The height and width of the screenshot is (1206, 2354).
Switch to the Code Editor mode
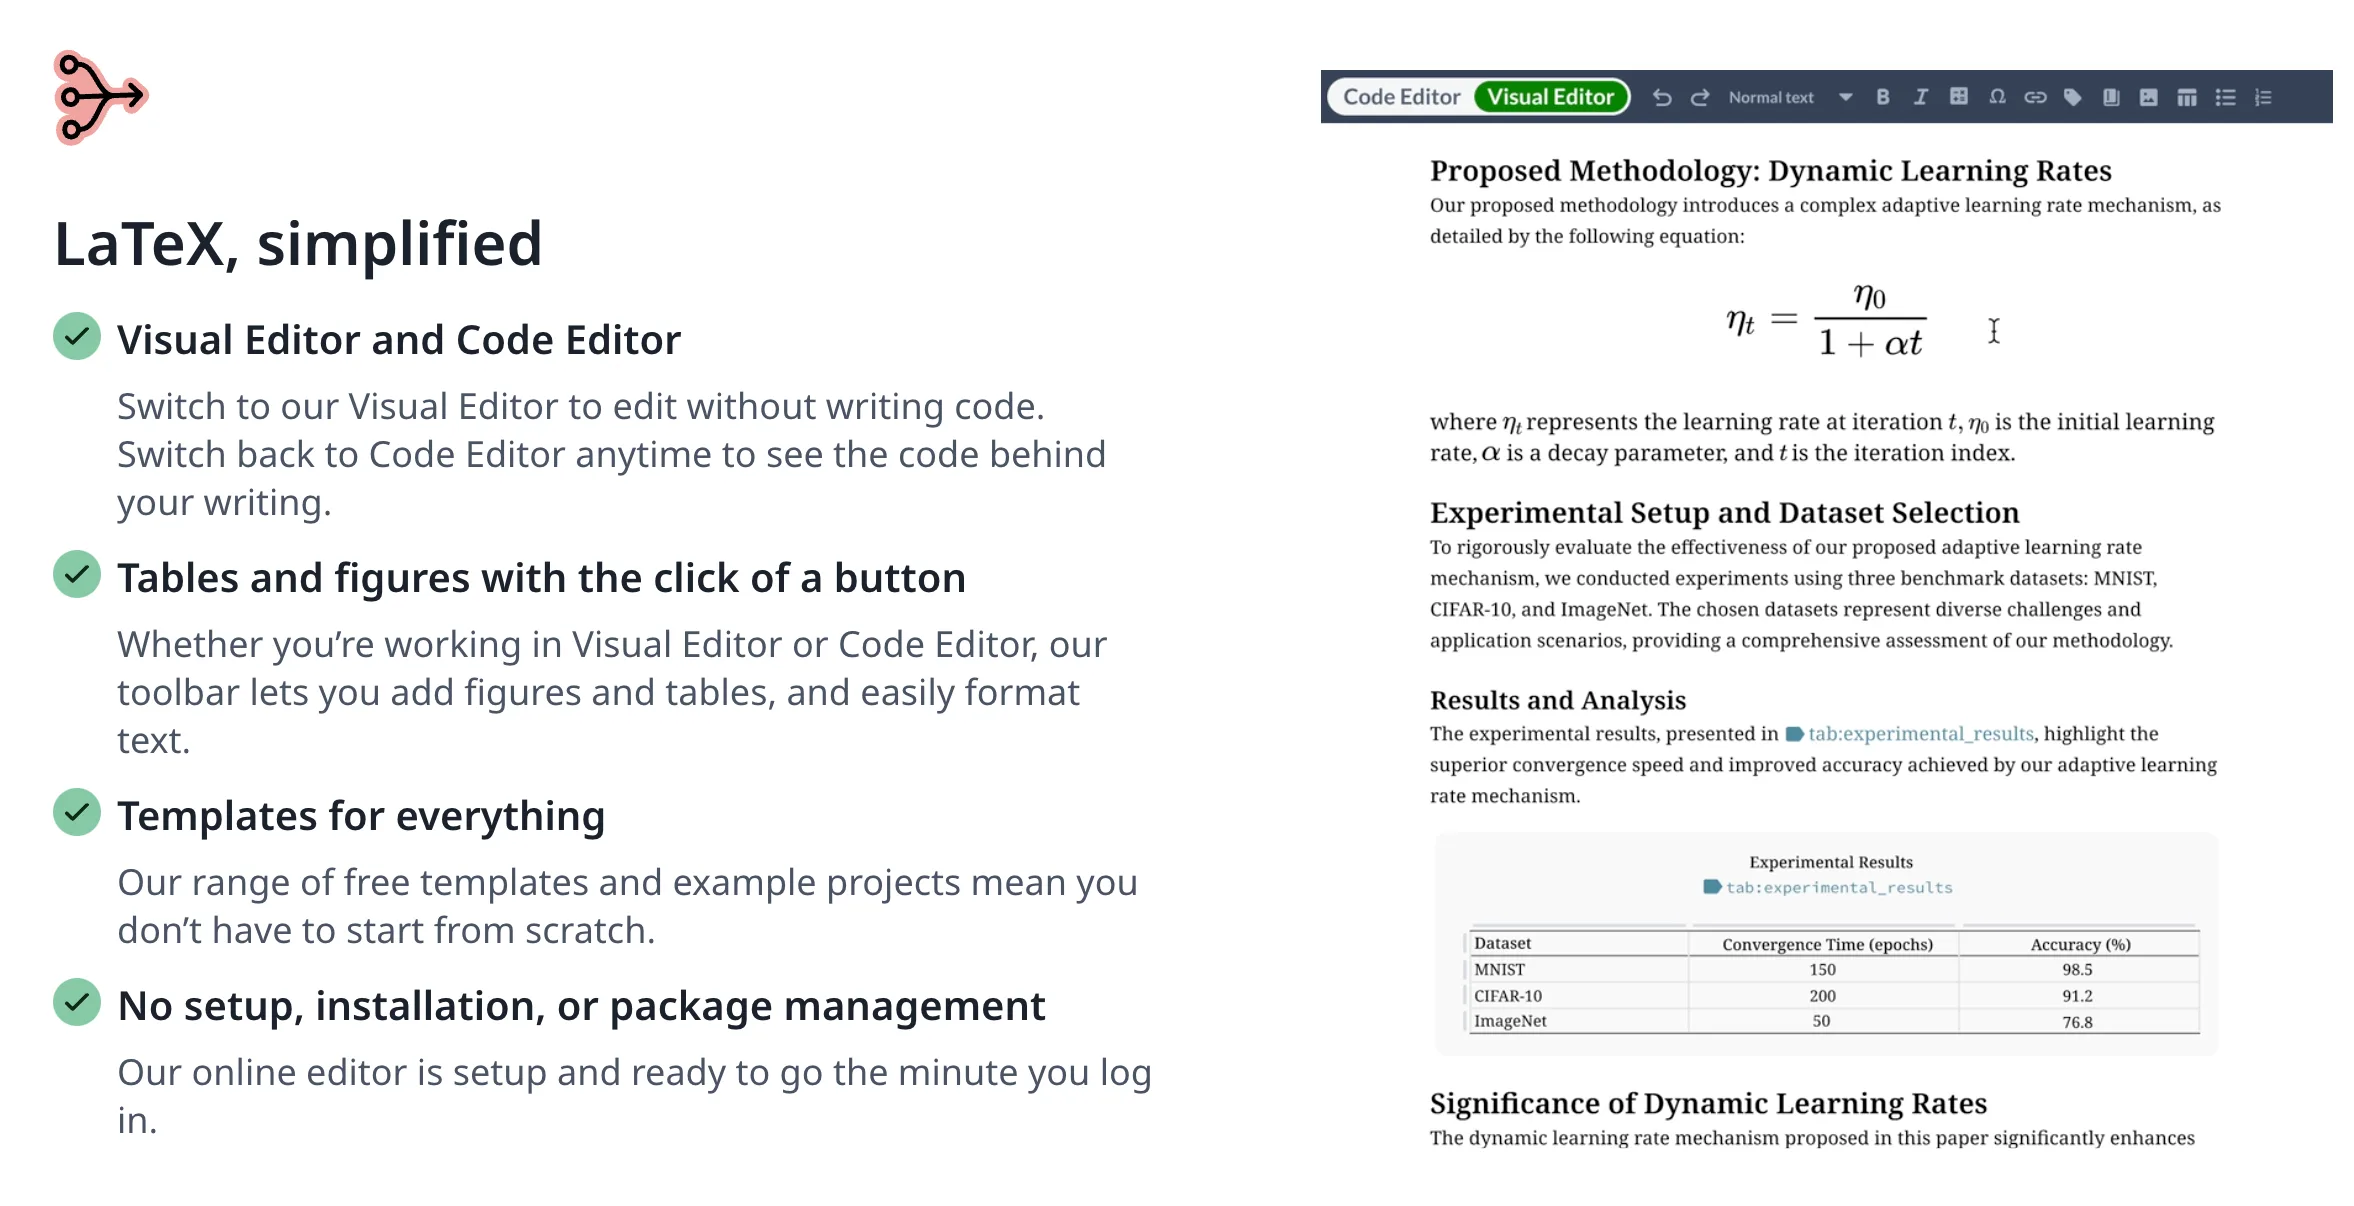tap(1401, 96)
